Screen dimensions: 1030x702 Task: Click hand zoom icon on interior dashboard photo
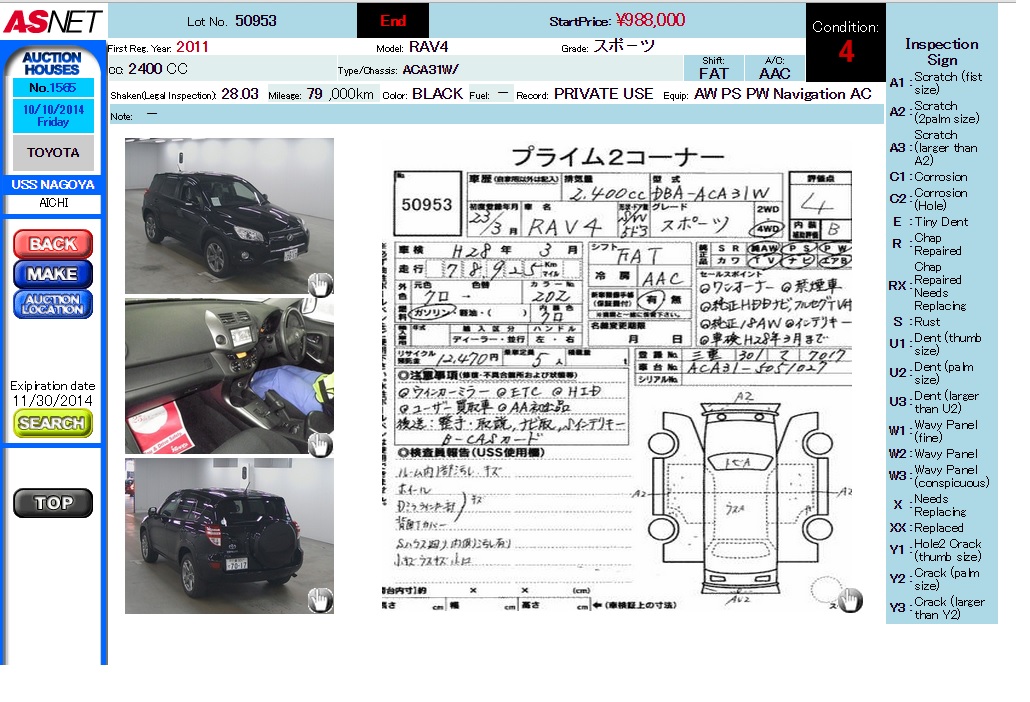click(x=319, y=444)
